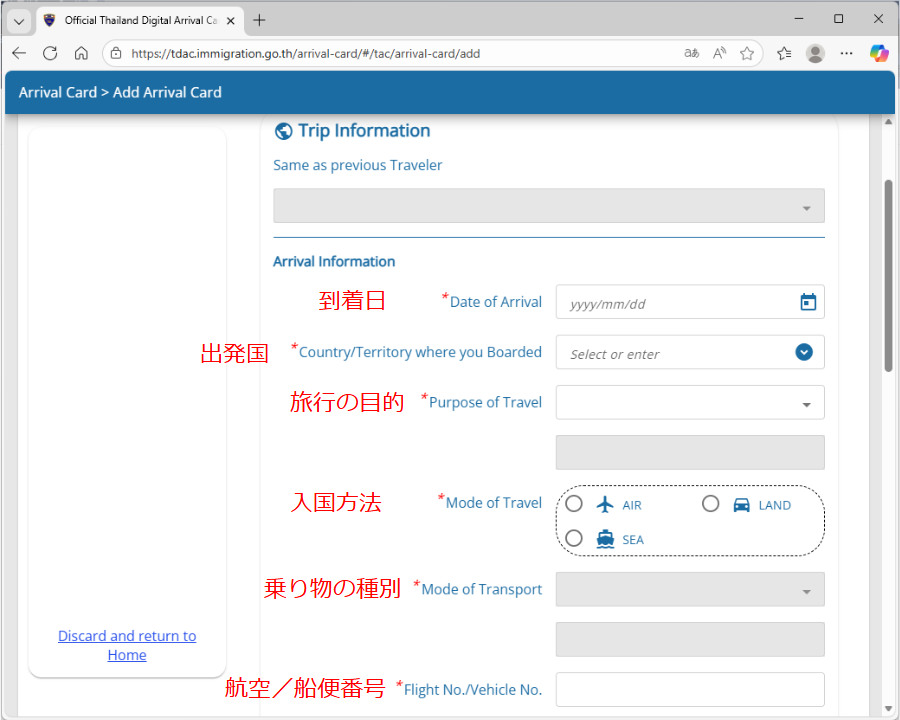Click the browser refresh icon

[50, 53]
